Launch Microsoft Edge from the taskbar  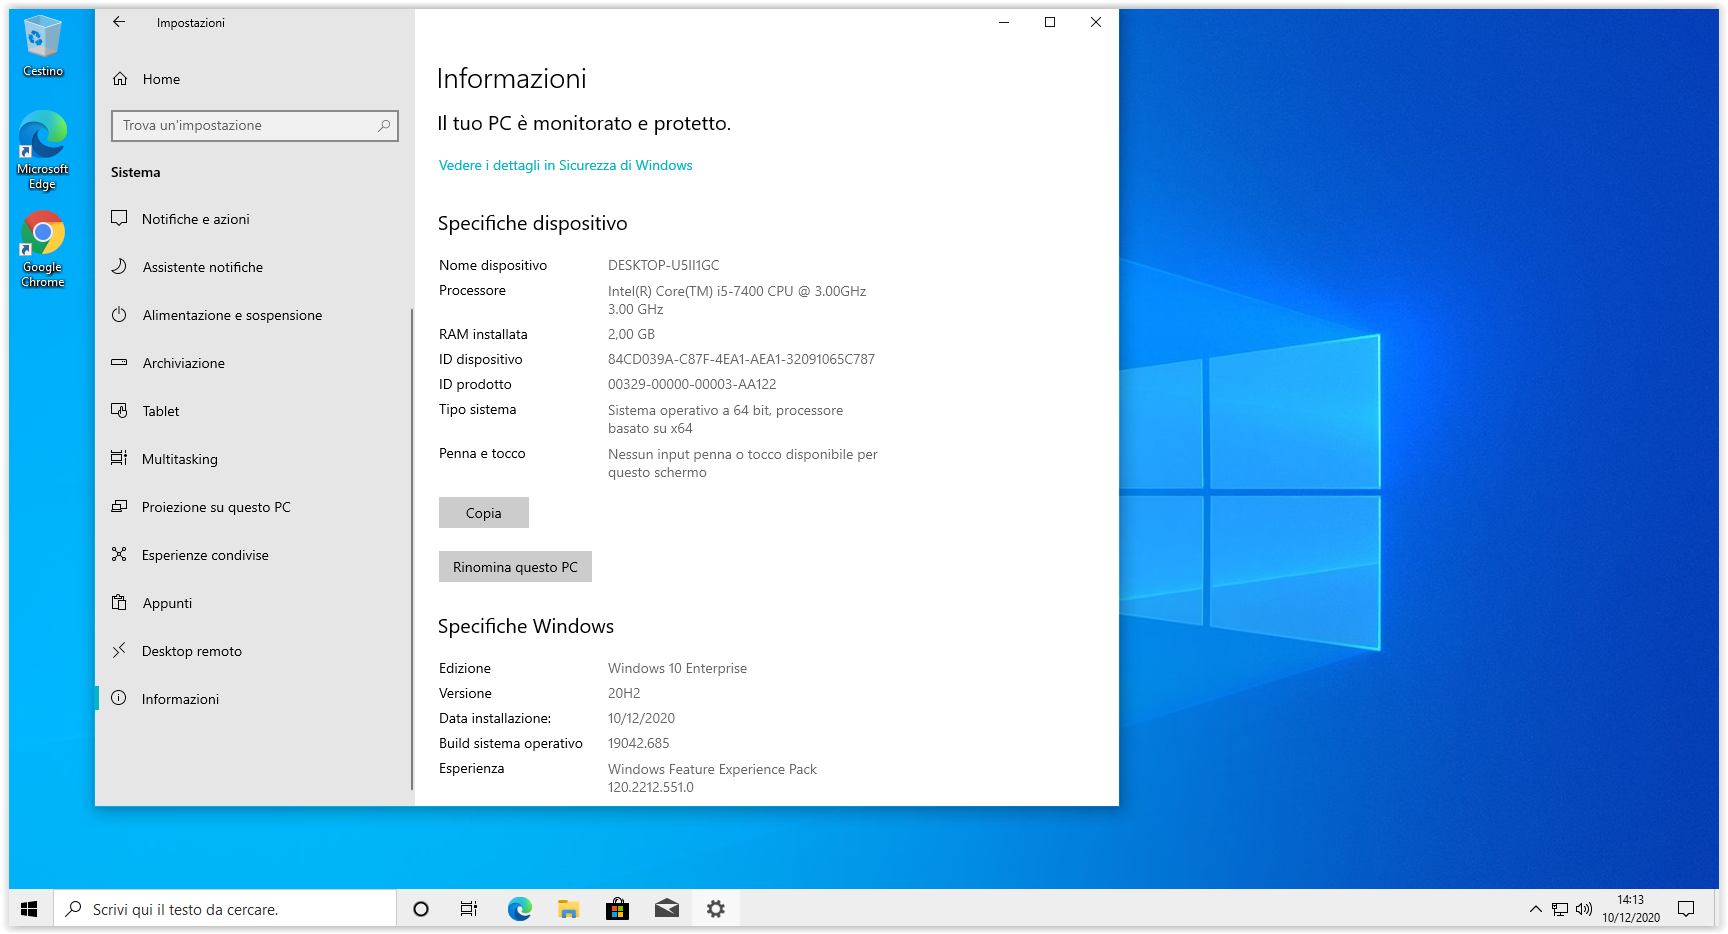click(x=519, y=909)
